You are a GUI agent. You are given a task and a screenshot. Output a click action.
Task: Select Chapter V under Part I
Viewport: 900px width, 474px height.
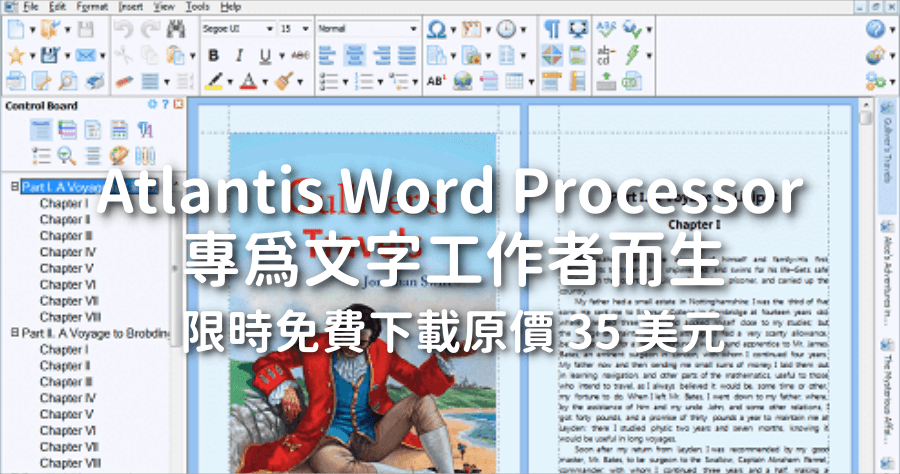coord(67,268)
